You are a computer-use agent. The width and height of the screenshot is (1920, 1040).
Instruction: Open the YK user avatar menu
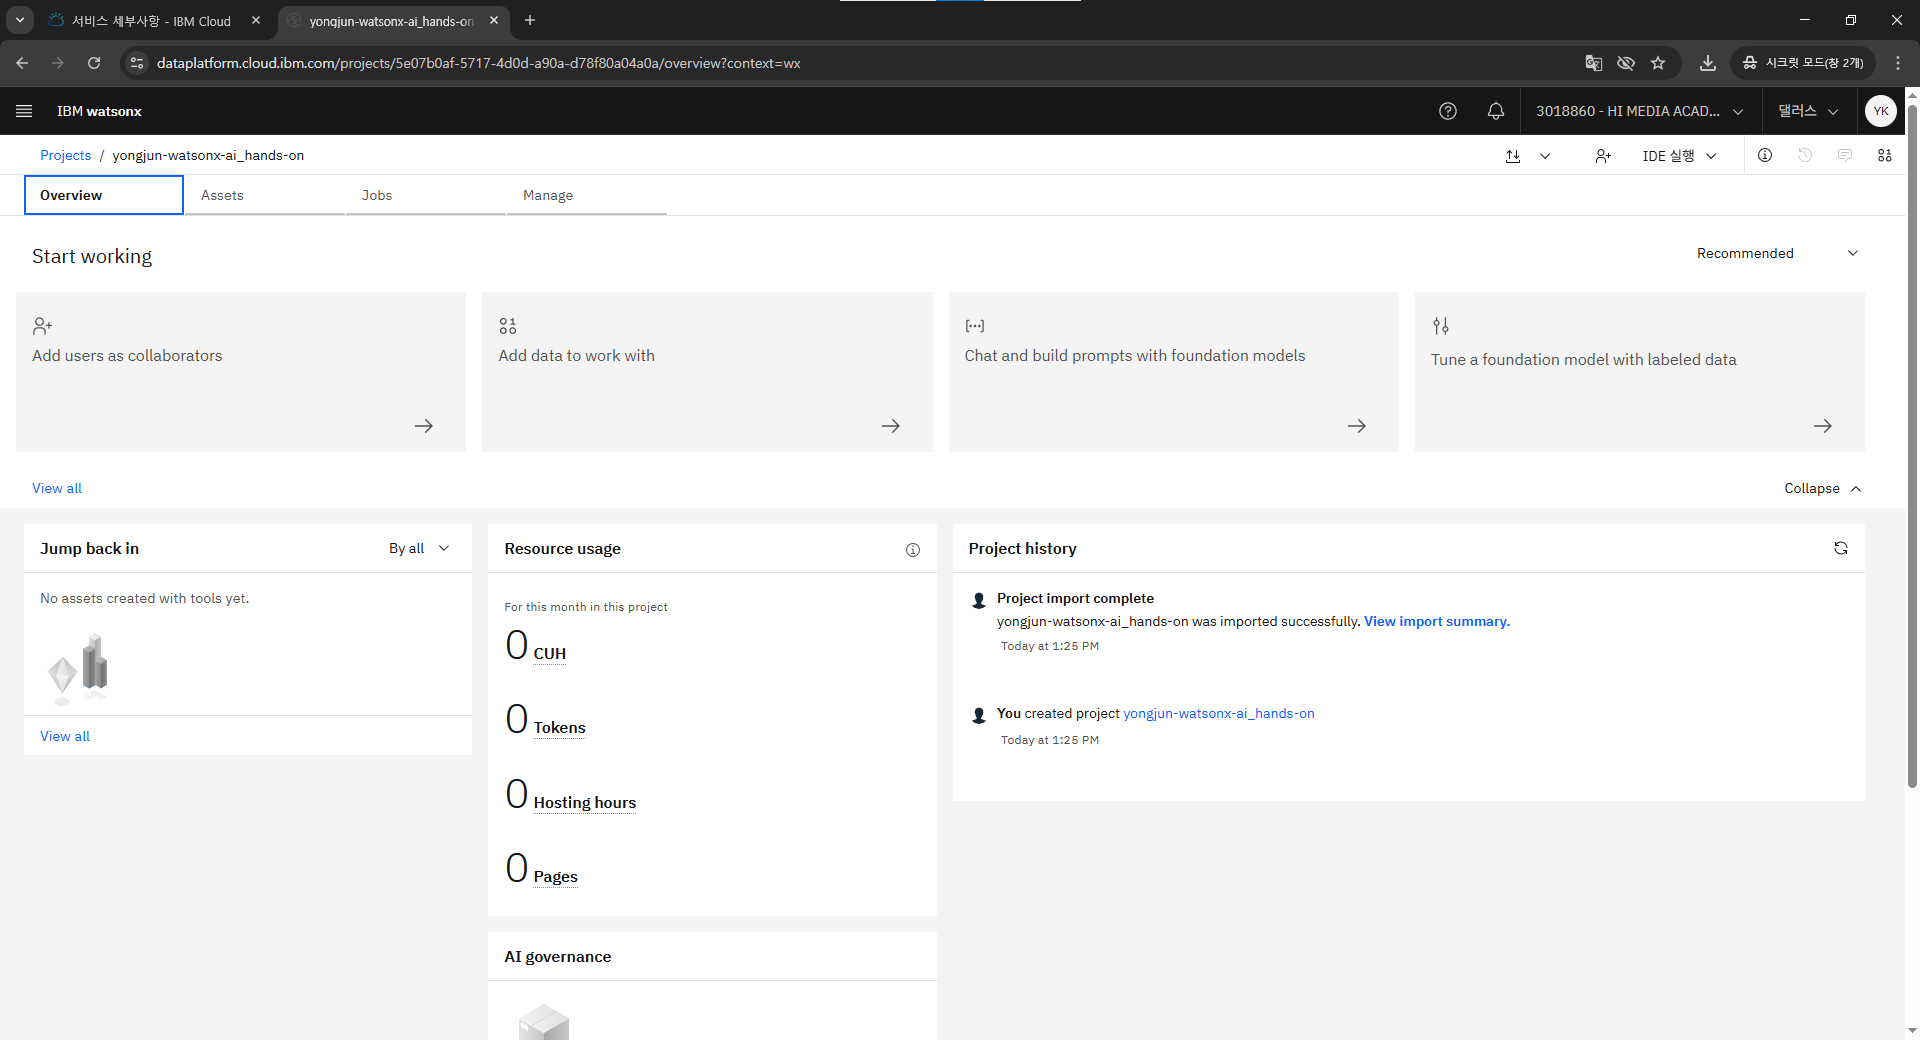point(1880,111)
